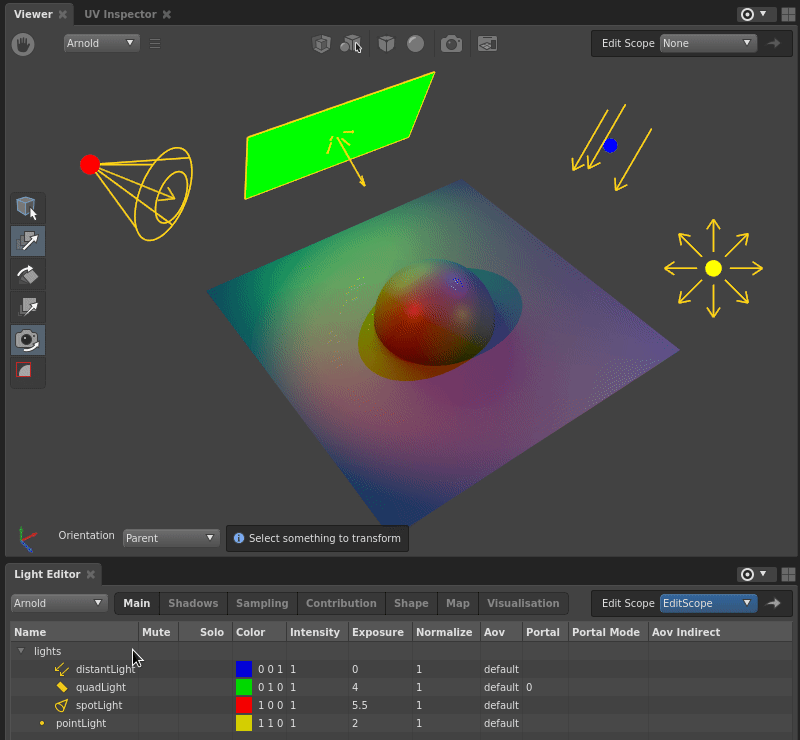Activate the Translate tool
Image resolution: width=800 pixels, height=740 pixels.
pyautogui.click(x=27, y=241)
